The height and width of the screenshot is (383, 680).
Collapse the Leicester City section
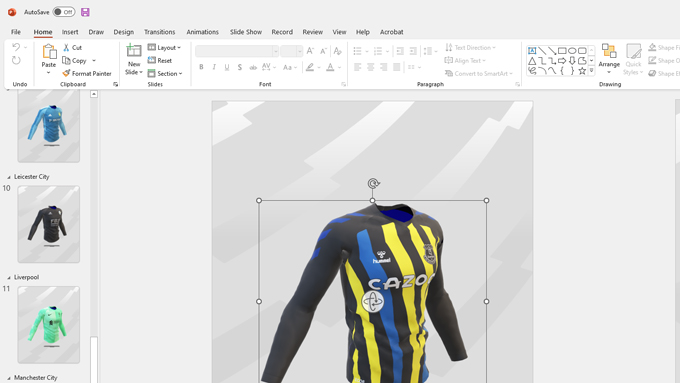coord(9,177)
